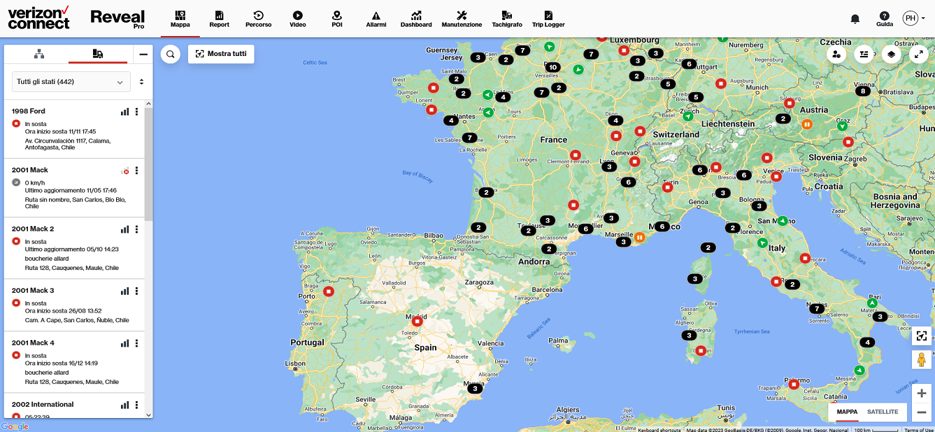Open the Mappa tab in top navigation
This screenshot has width=935, height=432.
(x=179, y=19)
